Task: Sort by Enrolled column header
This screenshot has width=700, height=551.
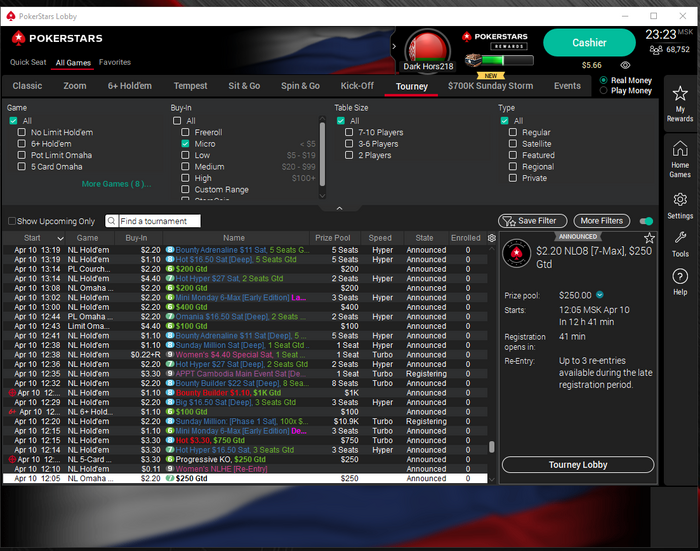Action: [466, 238]
